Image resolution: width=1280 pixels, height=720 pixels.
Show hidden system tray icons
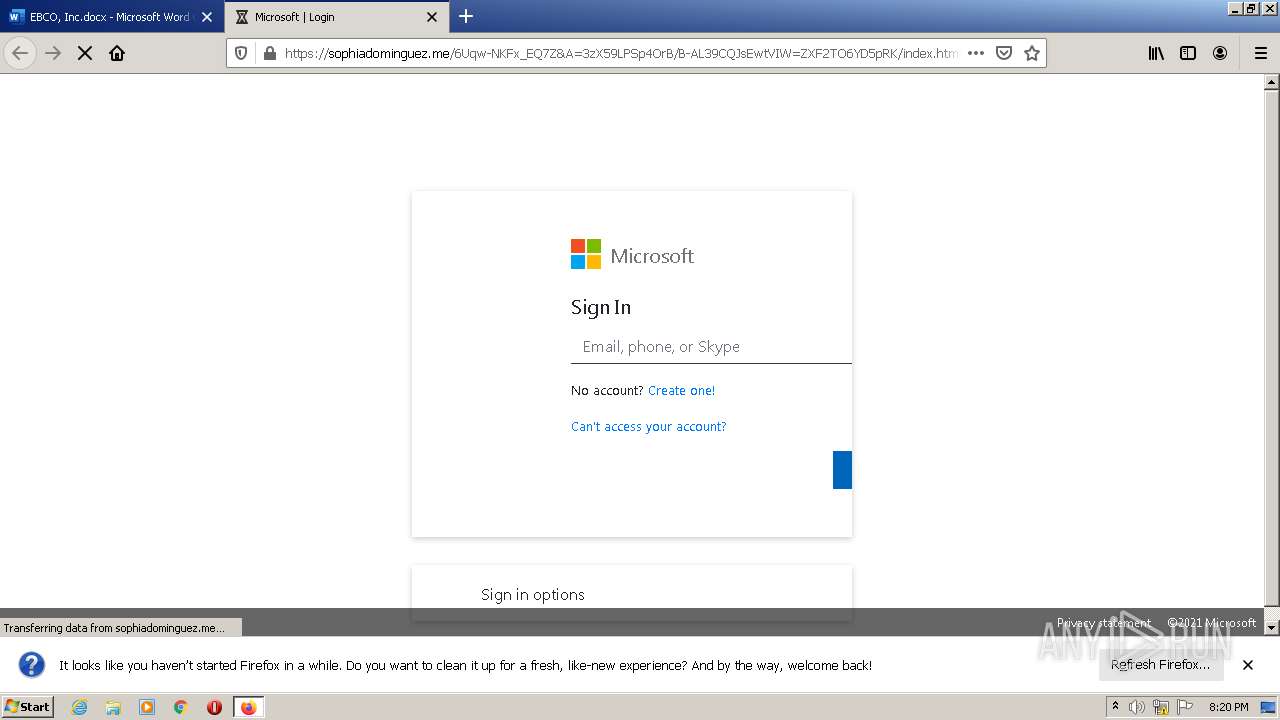pyautogui.click(x=1115, y=707)
